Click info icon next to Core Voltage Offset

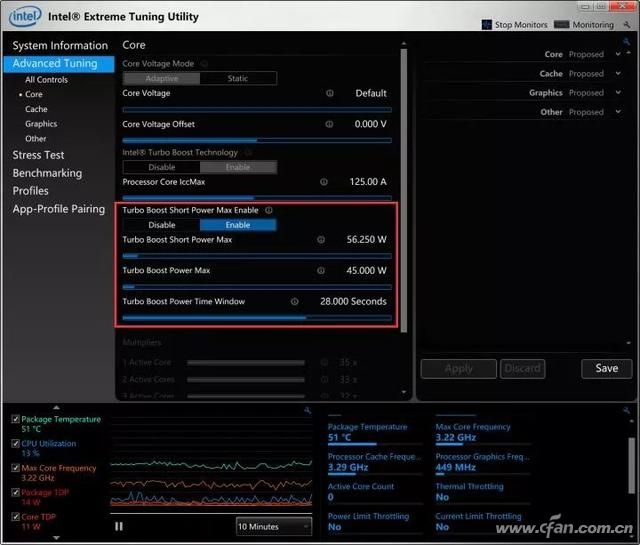pos(329,124)
